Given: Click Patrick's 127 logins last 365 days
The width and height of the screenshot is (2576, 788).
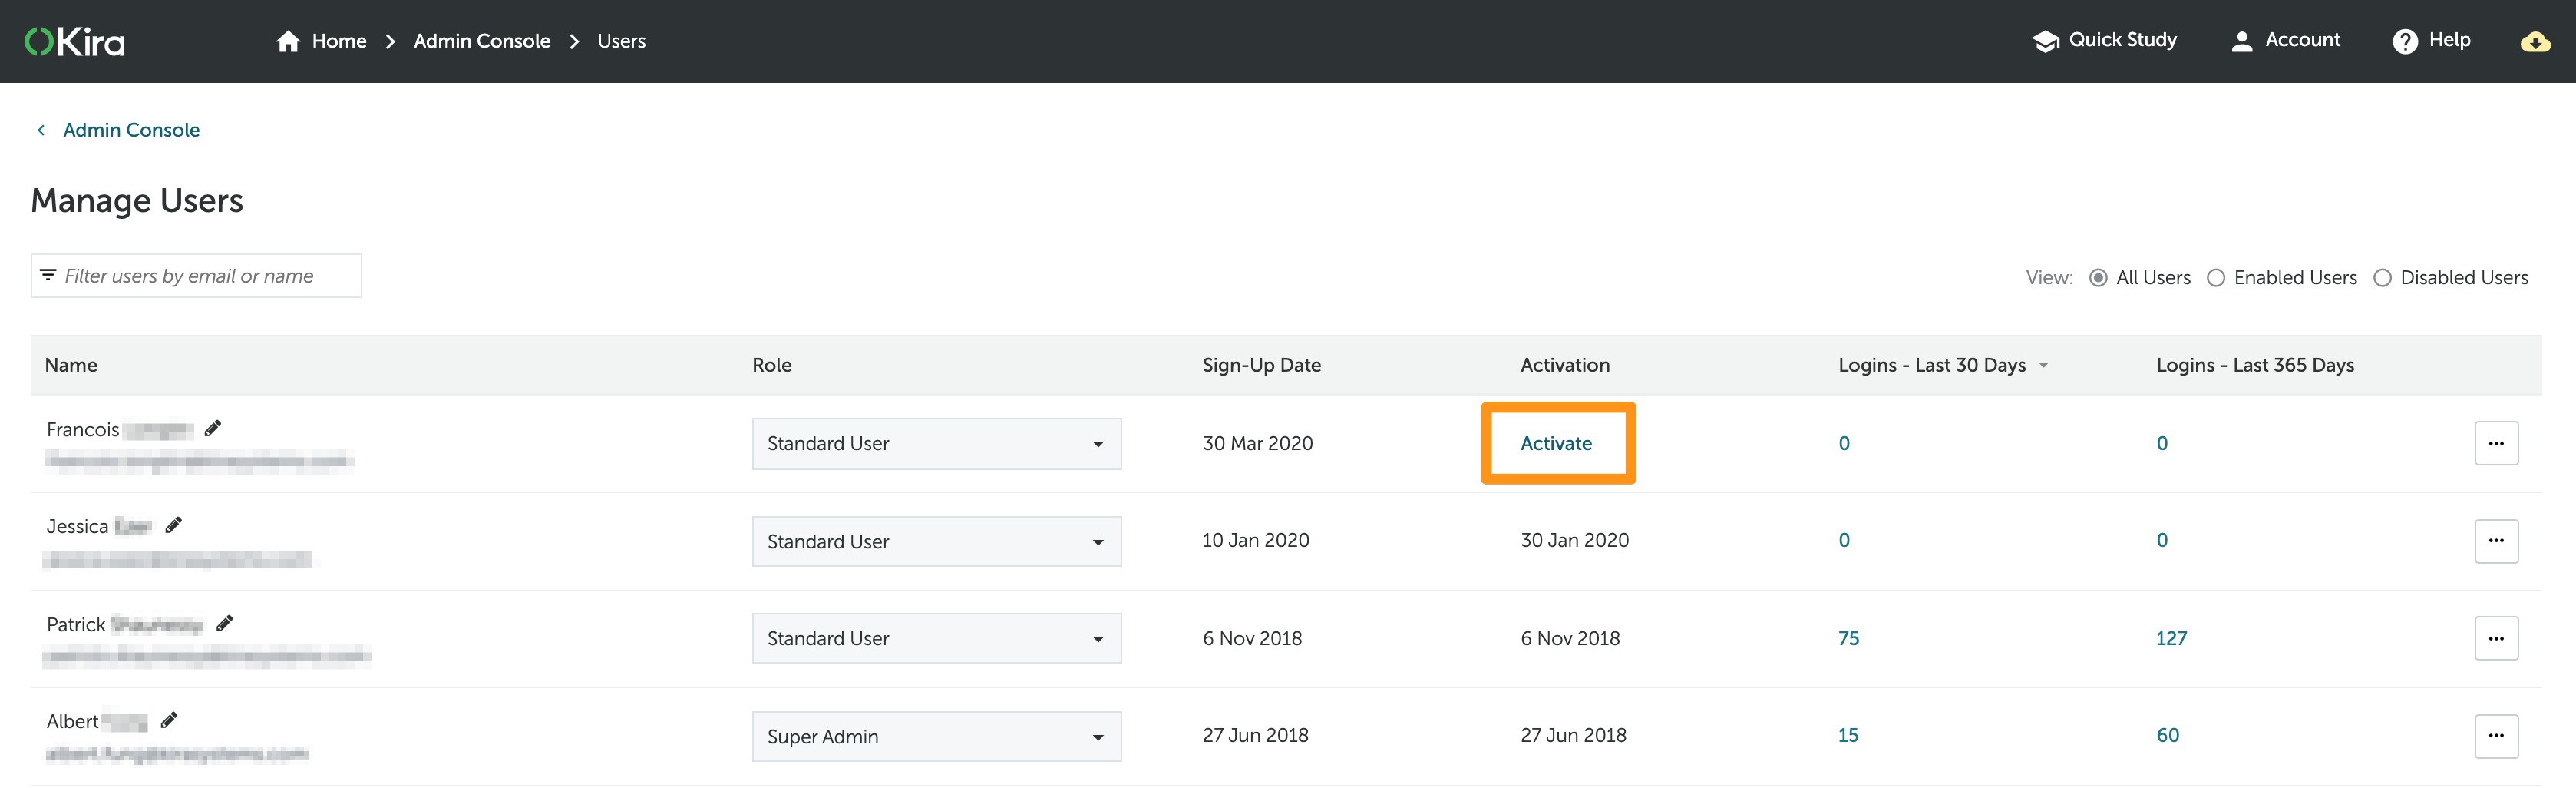Looking at the screenshot, I should coord(2171,638).
